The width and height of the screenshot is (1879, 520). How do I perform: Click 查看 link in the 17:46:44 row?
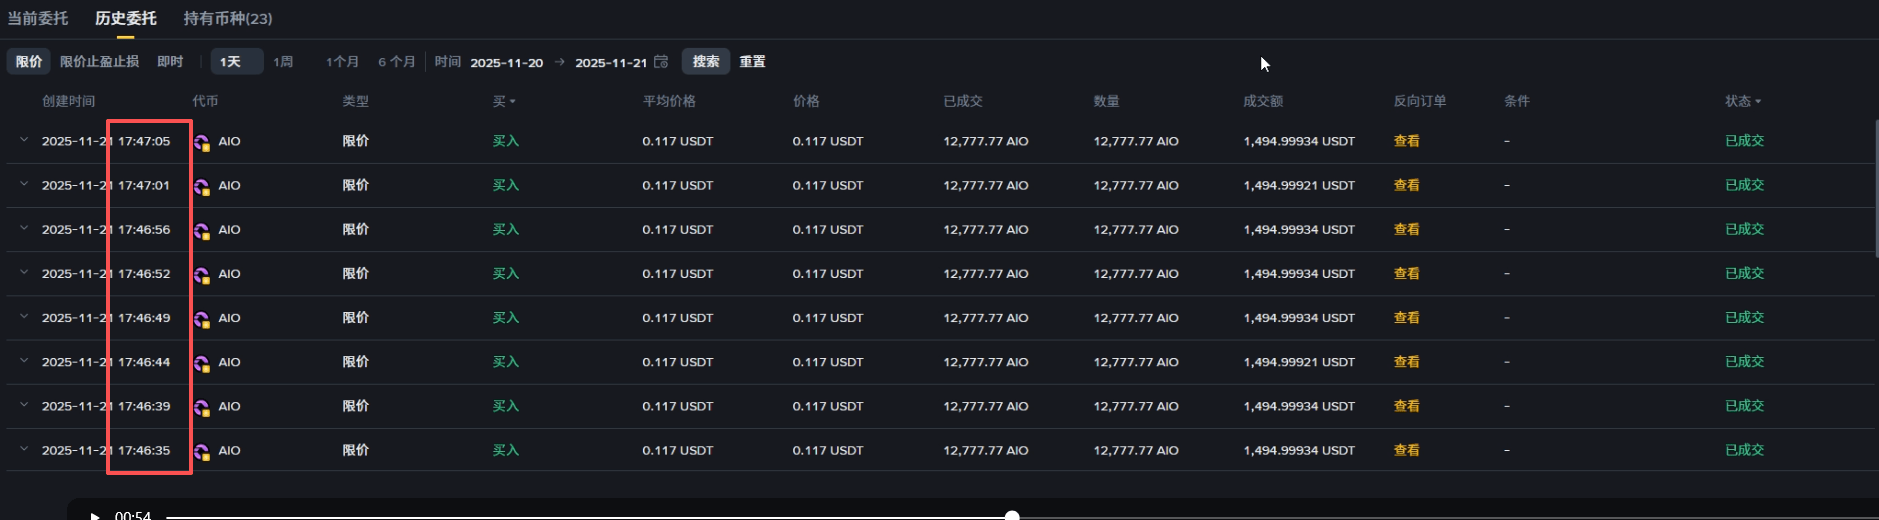coord(1406,362)
